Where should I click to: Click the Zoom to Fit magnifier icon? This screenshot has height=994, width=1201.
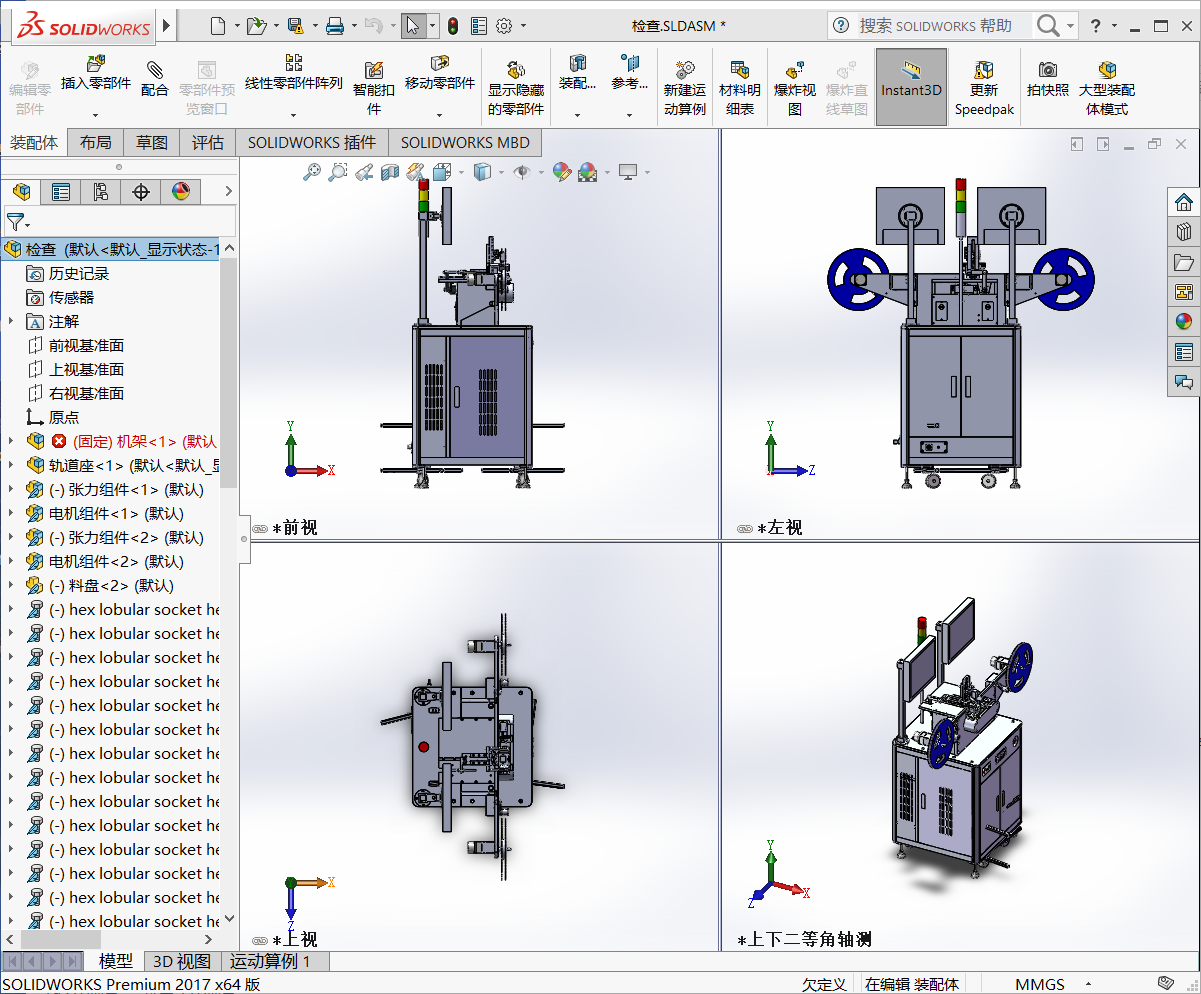point(312,172)
